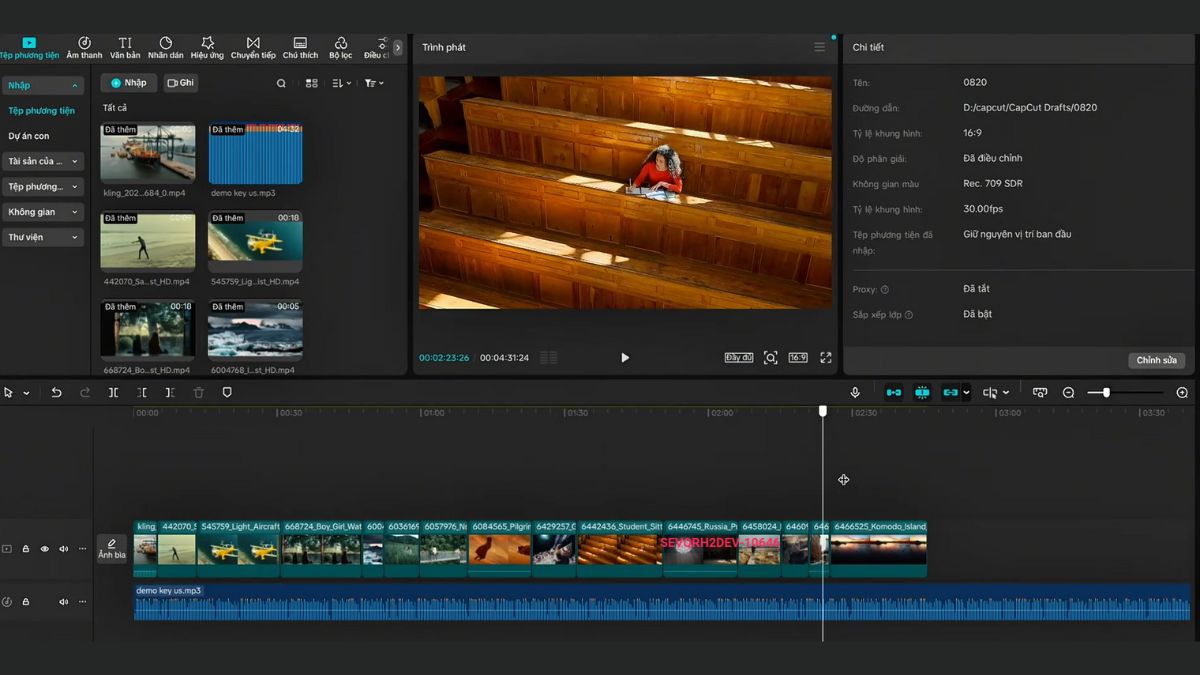Open the selection tool dropdown arrow

pos(28,392)
